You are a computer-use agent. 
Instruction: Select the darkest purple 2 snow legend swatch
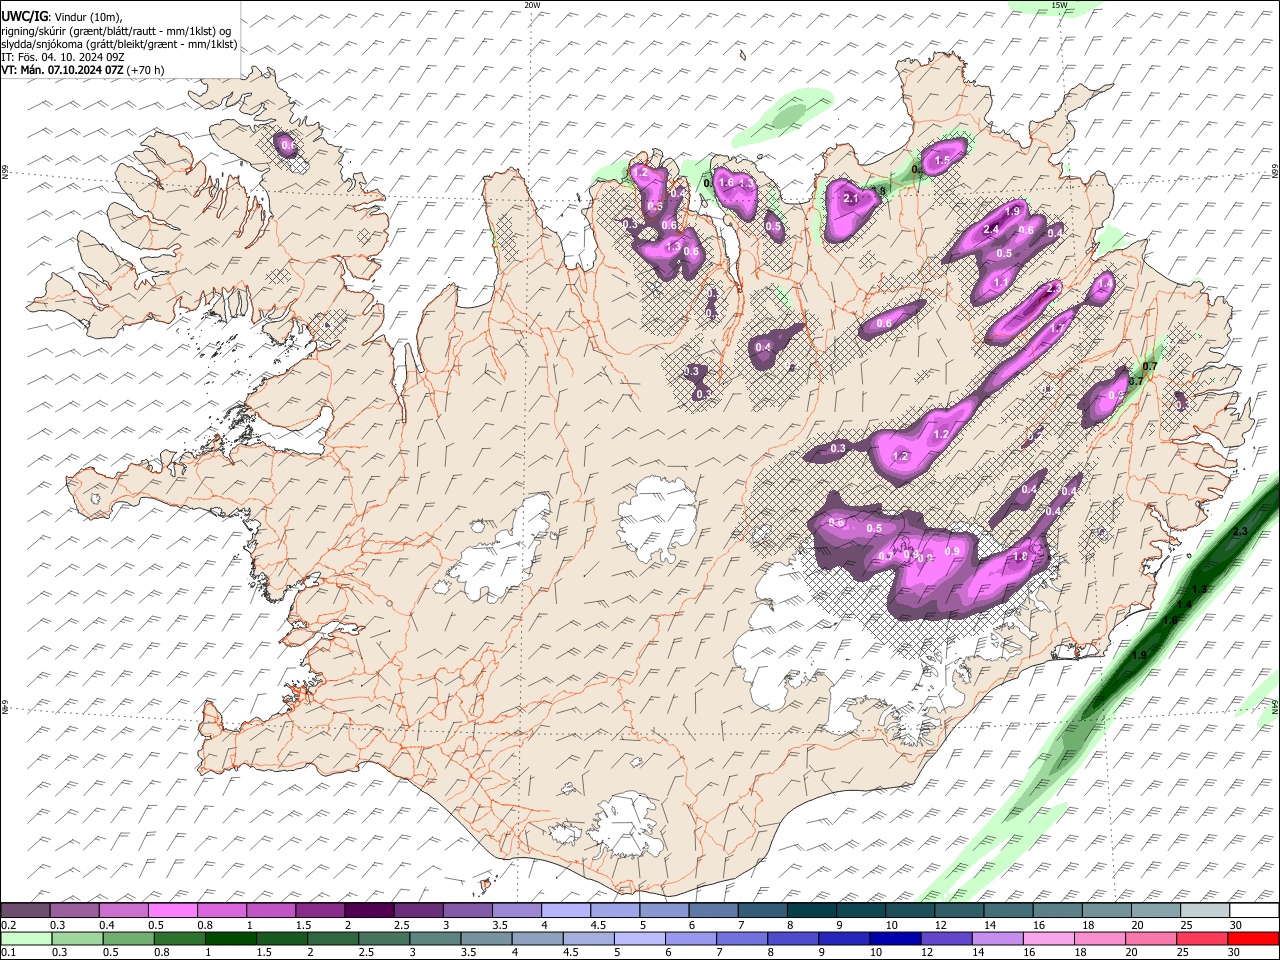coord(369,911)
